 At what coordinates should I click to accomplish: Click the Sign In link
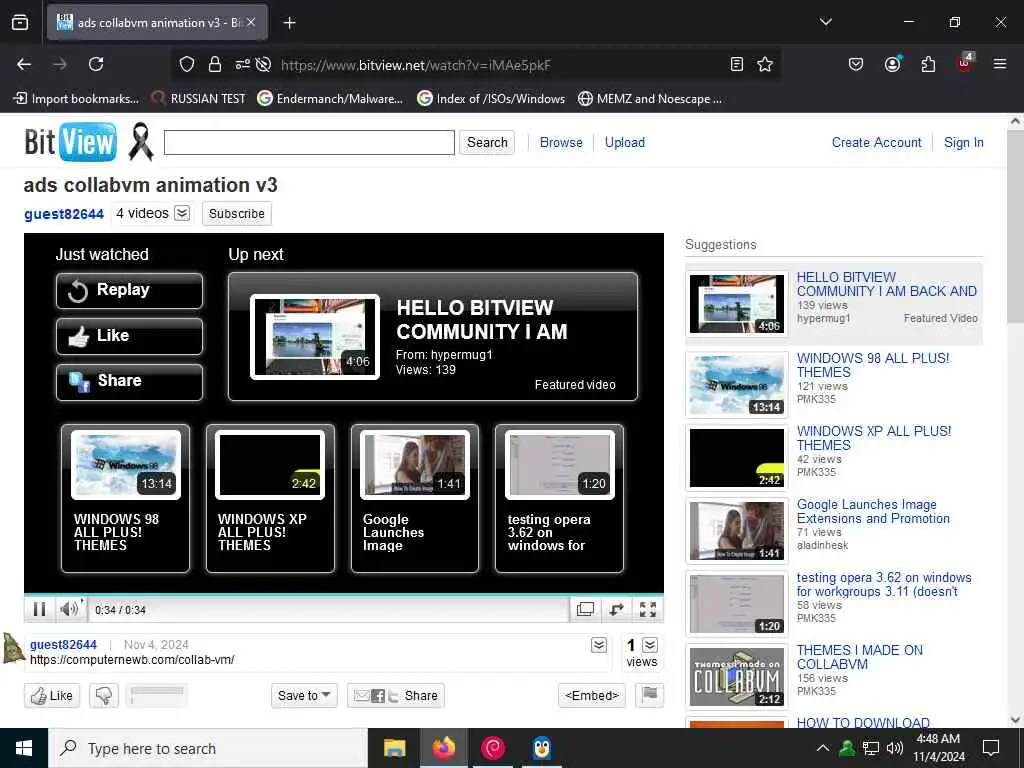pos(963,142)
